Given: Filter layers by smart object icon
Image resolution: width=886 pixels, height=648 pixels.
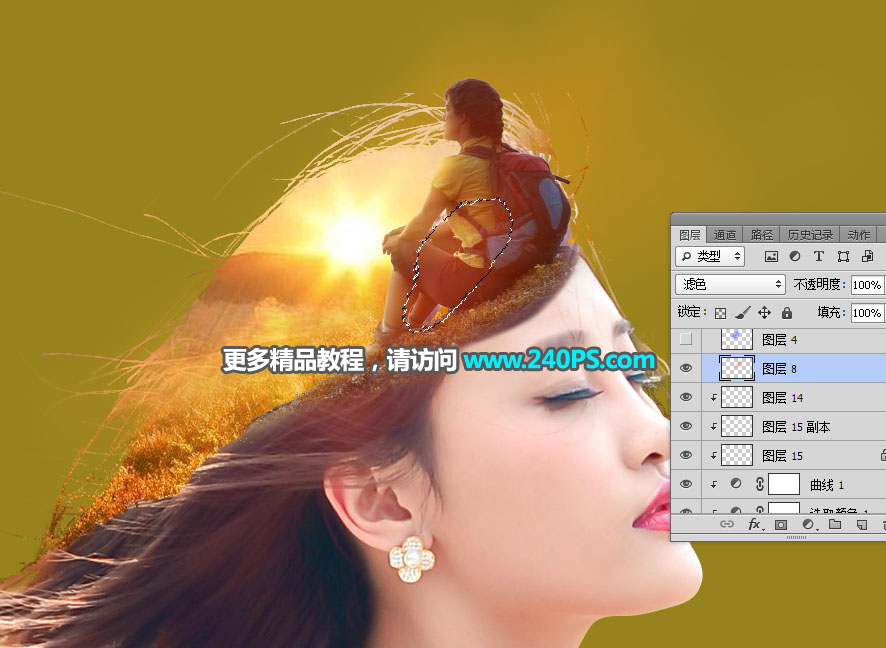Looking at the screenshot, I should tap(867, 256).
